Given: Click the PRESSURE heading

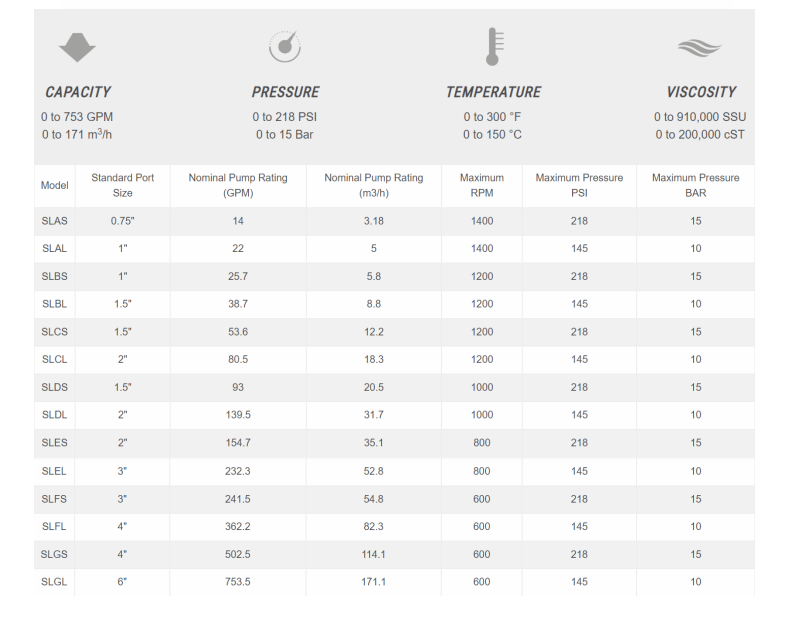Looking at the screenshot, I should point(285,92).
